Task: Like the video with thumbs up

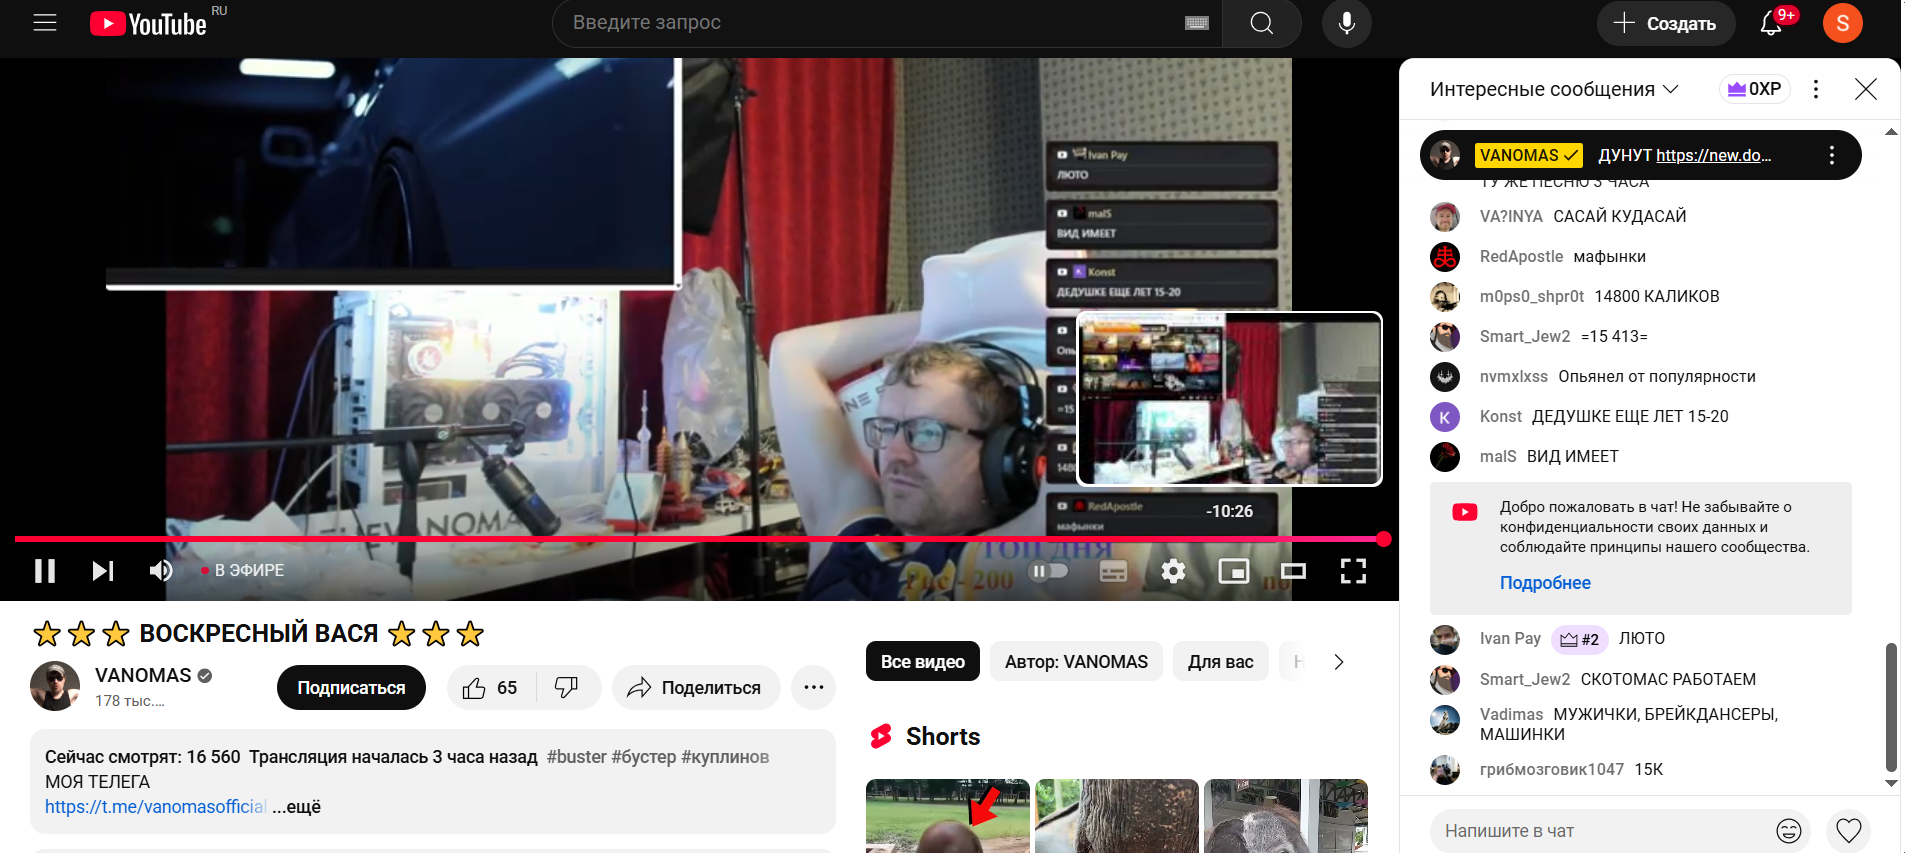Action: coord(490,688)
